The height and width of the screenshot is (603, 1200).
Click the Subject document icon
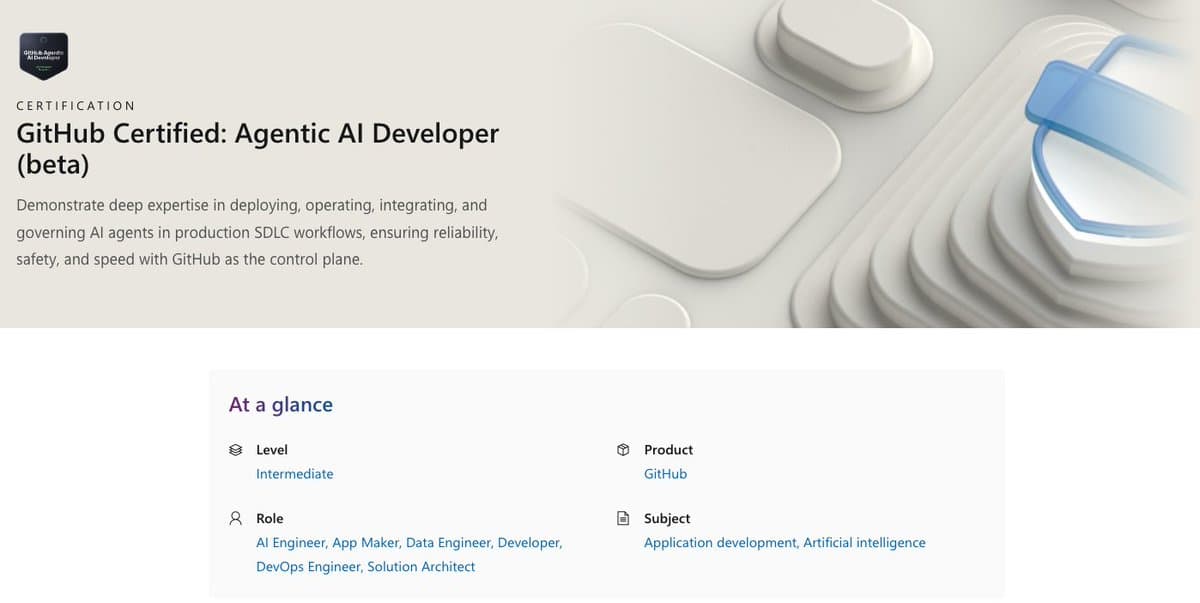(623, 519)
